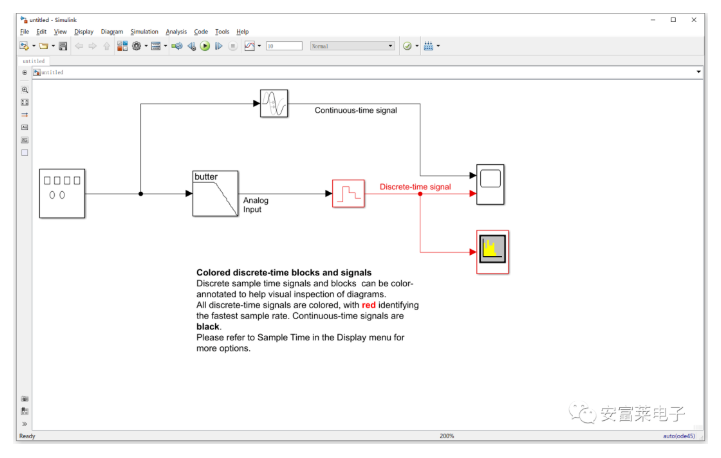This screenshot has height=458, width=721.
Task: Toggle sample time display palette icon
Action: (25, 115)
